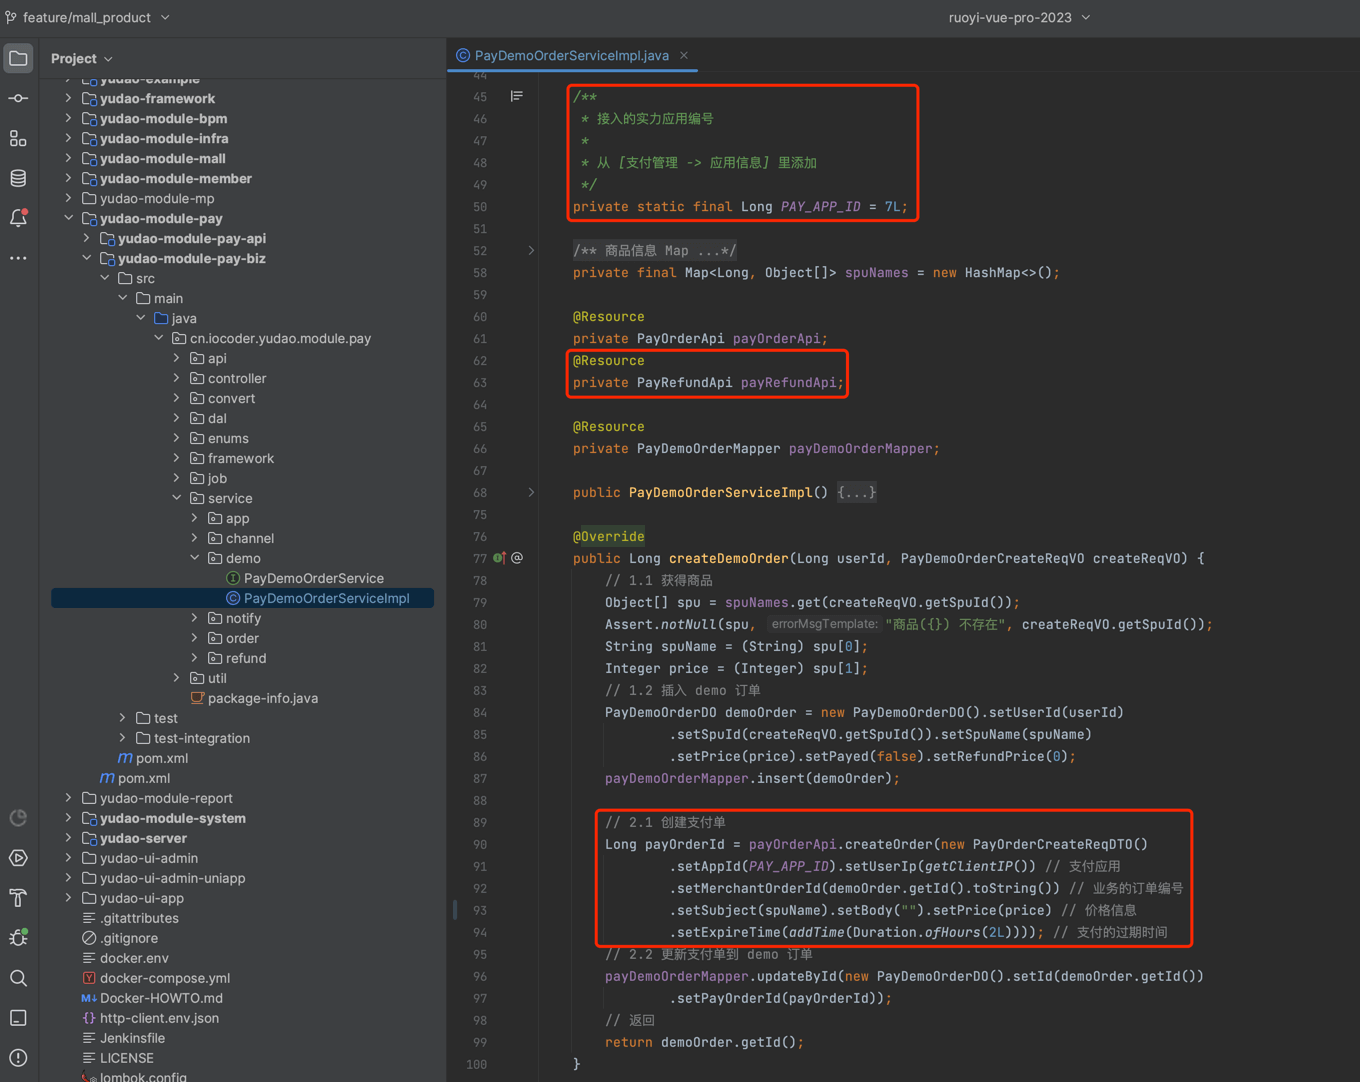
Task: Open the Build hammer tool window
Action: tap(18, 898)
